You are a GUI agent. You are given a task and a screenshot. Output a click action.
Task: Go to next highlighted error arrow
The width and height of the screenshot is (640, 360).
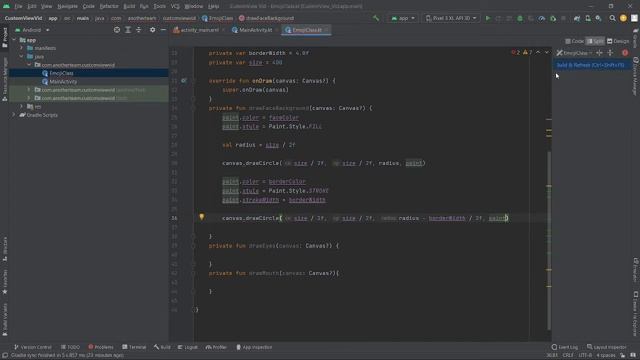[547, 52]
